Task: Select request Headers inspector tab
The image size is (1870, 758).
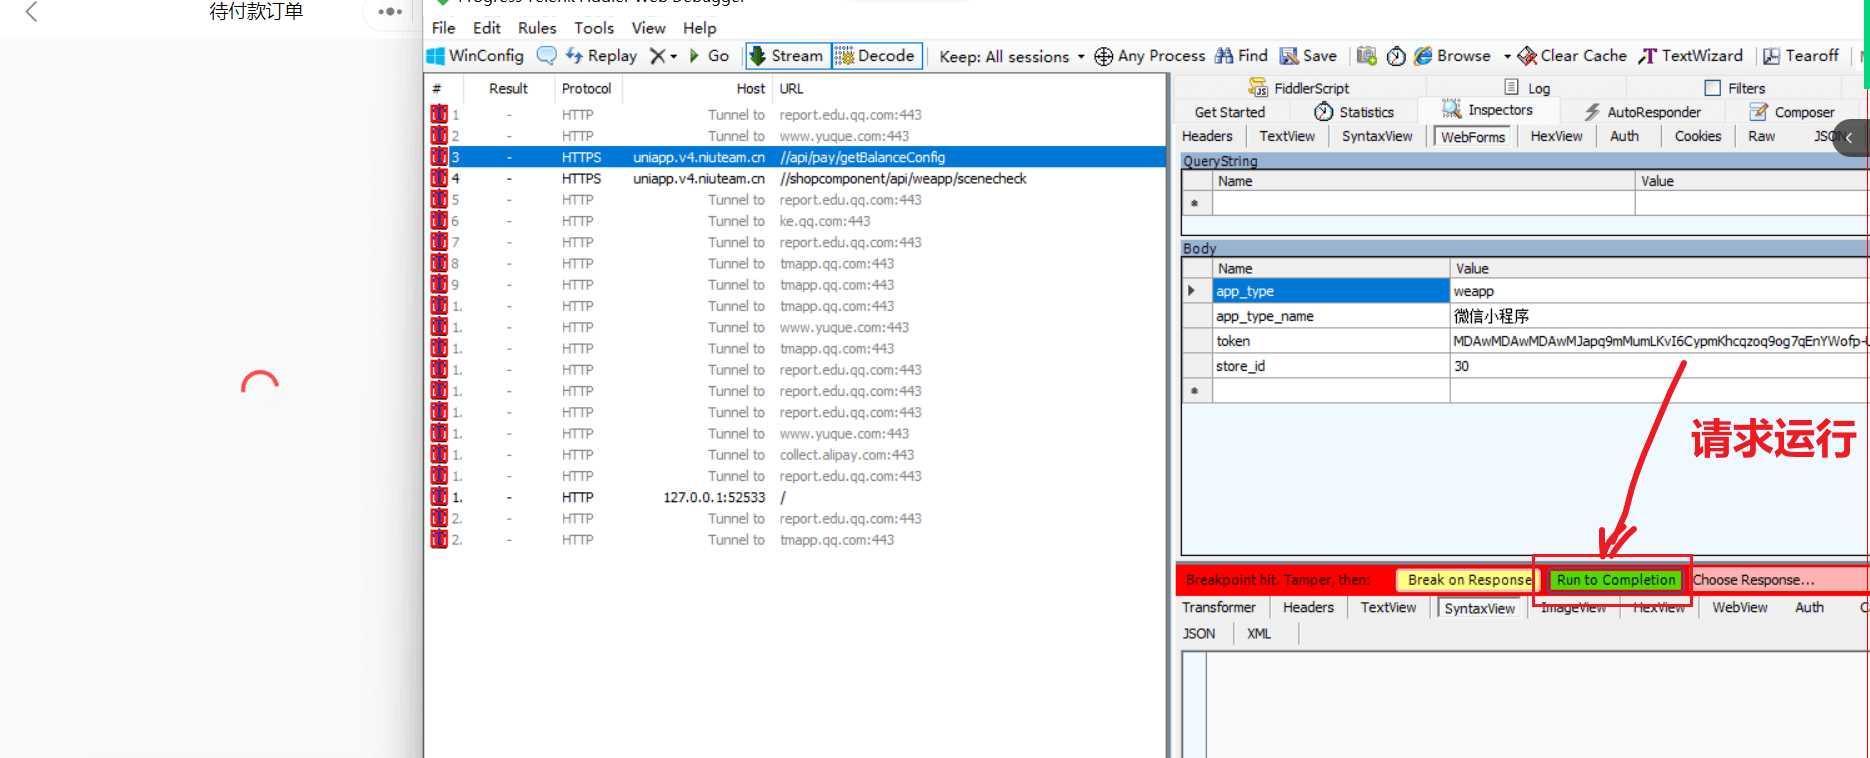Action: coord(1207,136)
